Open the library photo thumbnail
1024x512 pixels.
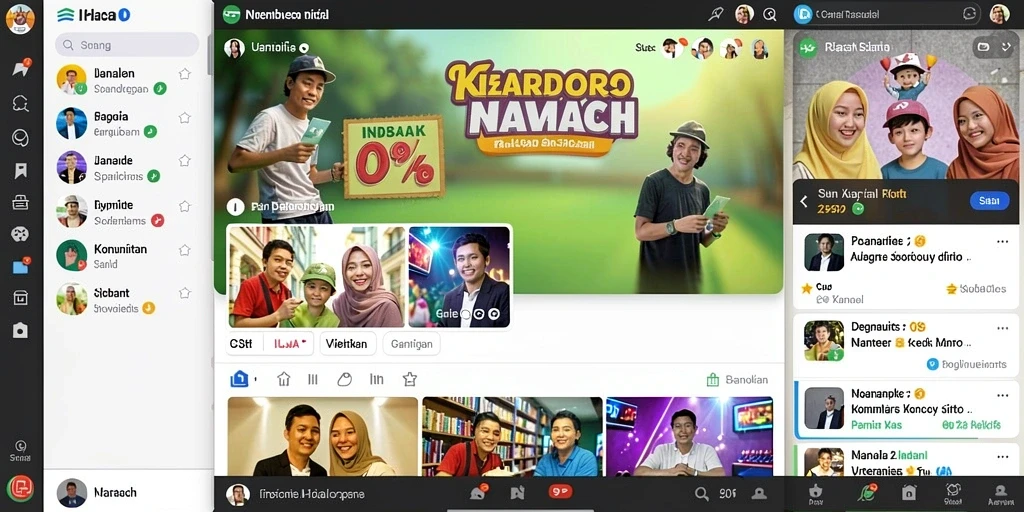512,436
